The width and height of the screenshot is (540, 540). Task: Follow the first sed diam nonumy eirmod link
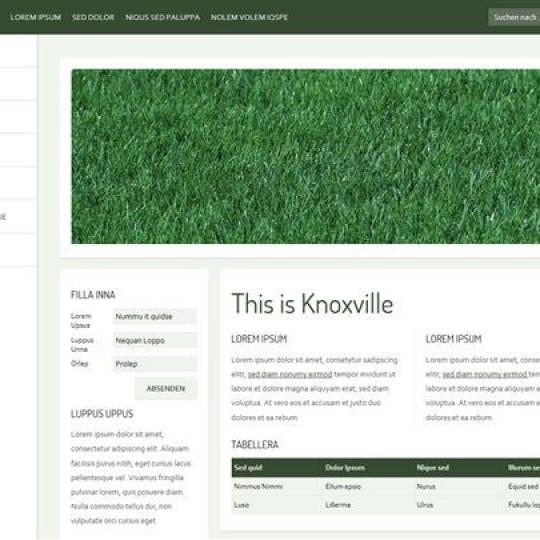pyautogui.click(x=290, y=374)
